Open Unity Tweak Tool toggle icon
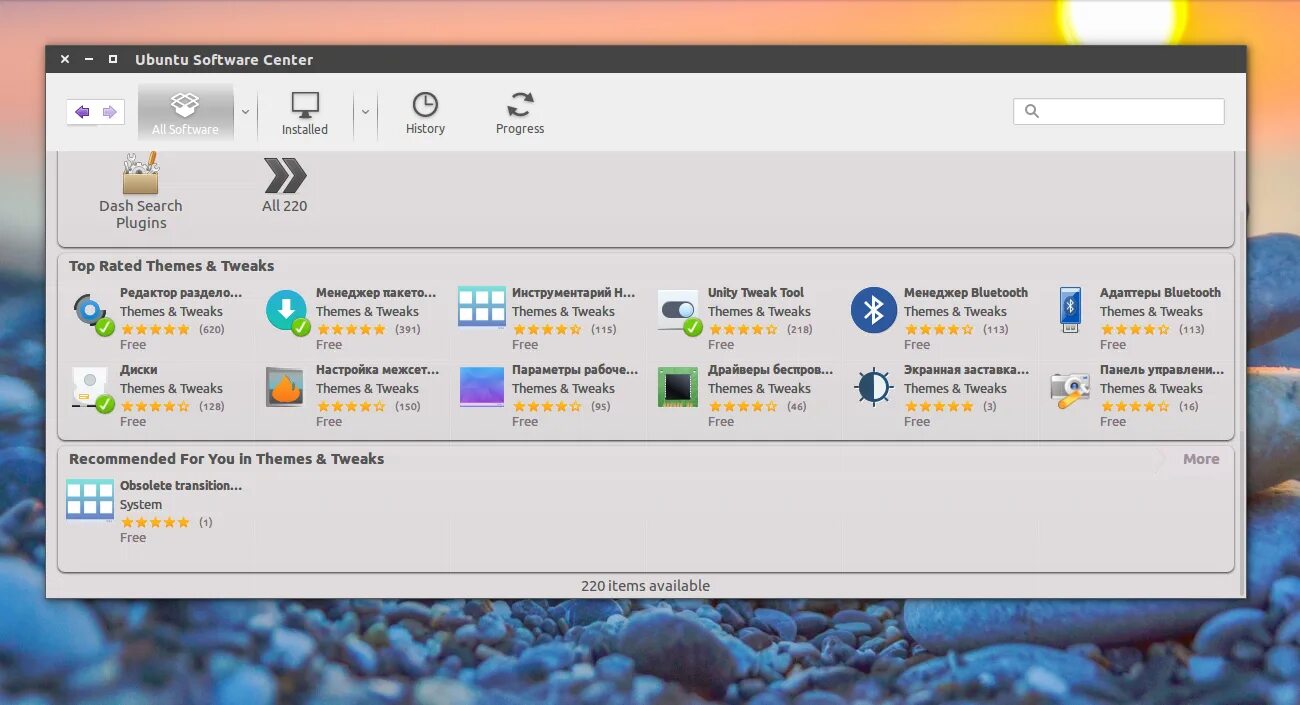 coord(679,311)
